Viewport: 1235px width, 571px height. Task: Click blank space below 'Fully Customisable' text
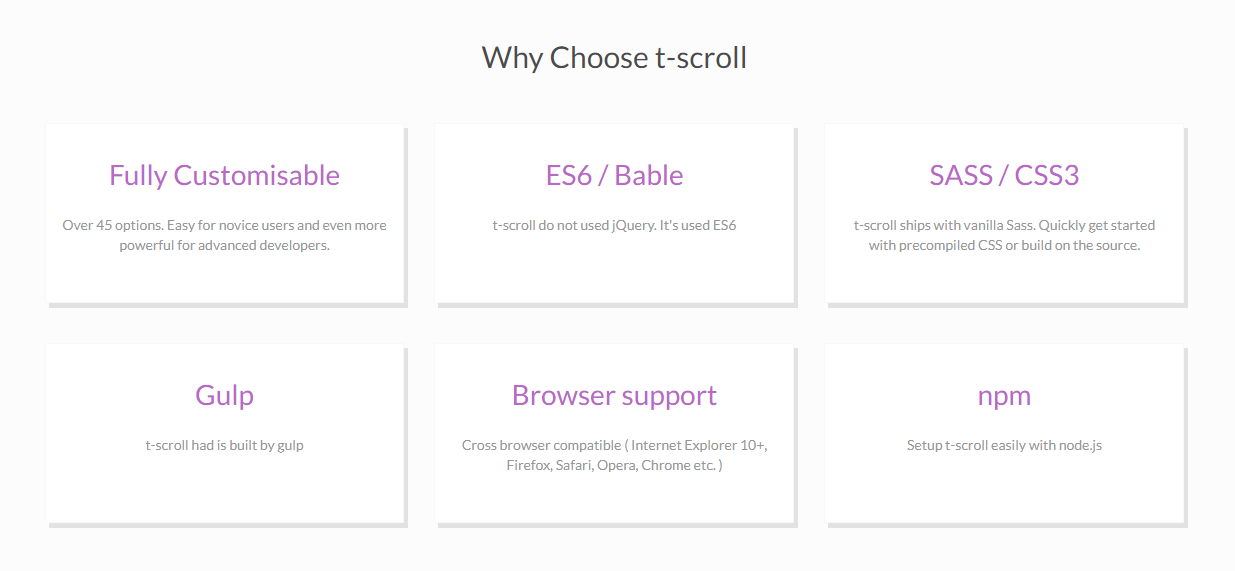(x=224, y=280)
